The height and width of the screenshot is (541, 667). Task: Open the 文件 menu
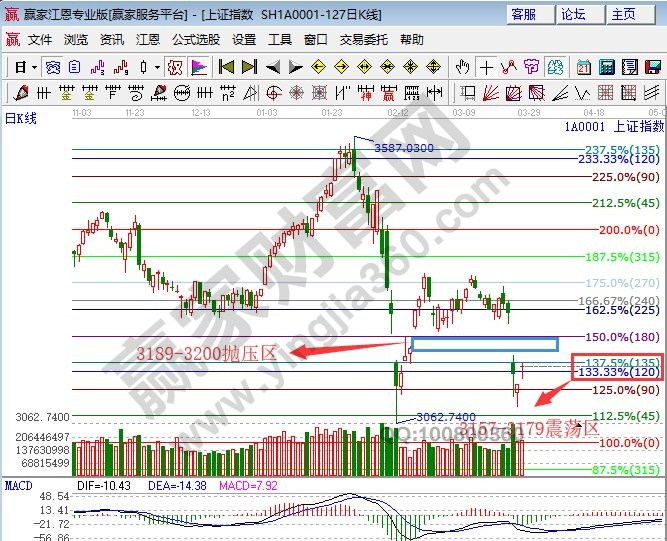pyautogui.click(x=40, y=40)
